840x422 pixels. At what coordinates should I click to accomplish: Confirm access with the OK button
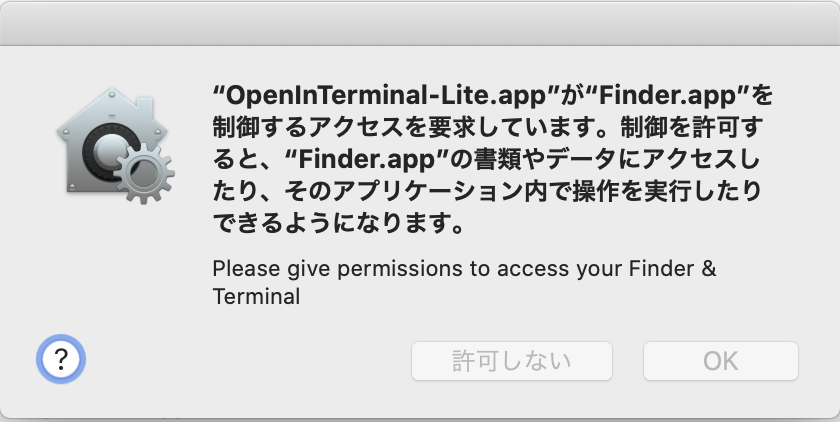[720, 361]
